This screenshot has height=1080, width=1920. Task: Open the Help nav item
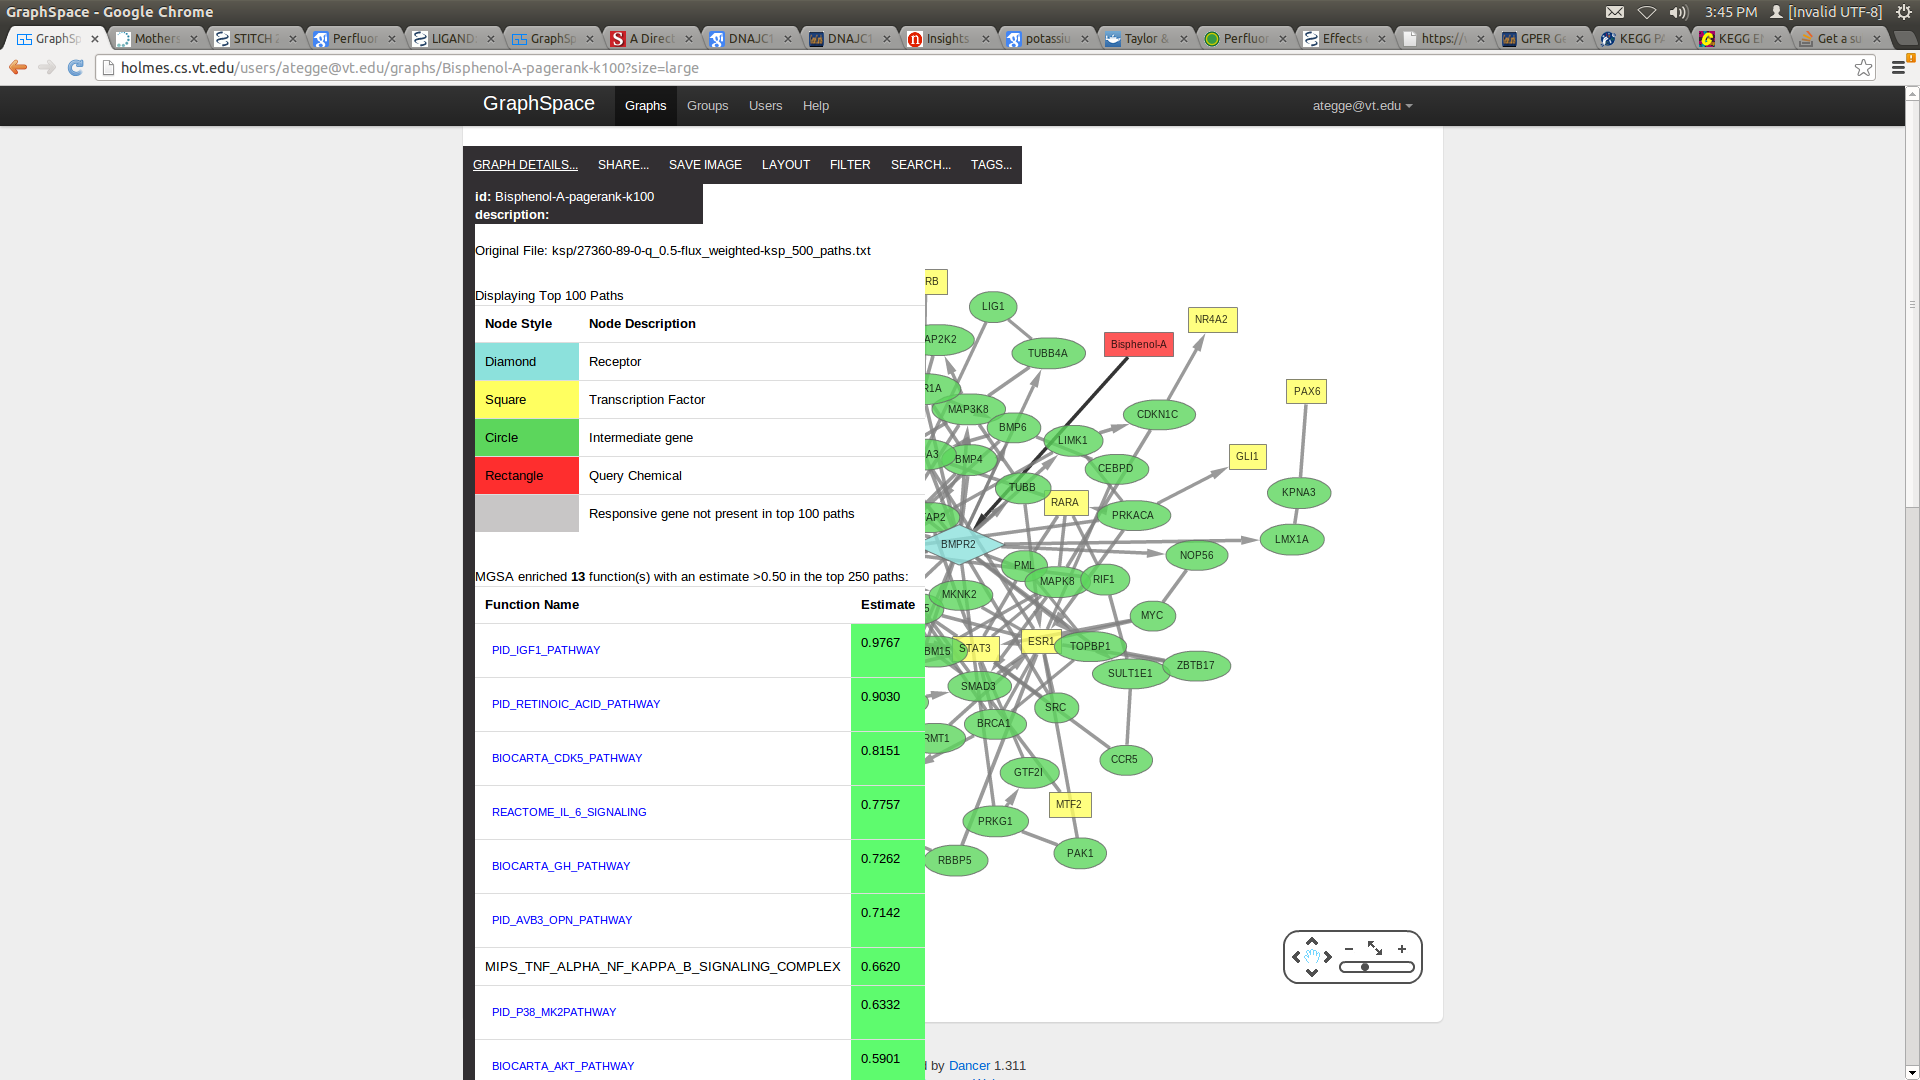tap(815, 105)
